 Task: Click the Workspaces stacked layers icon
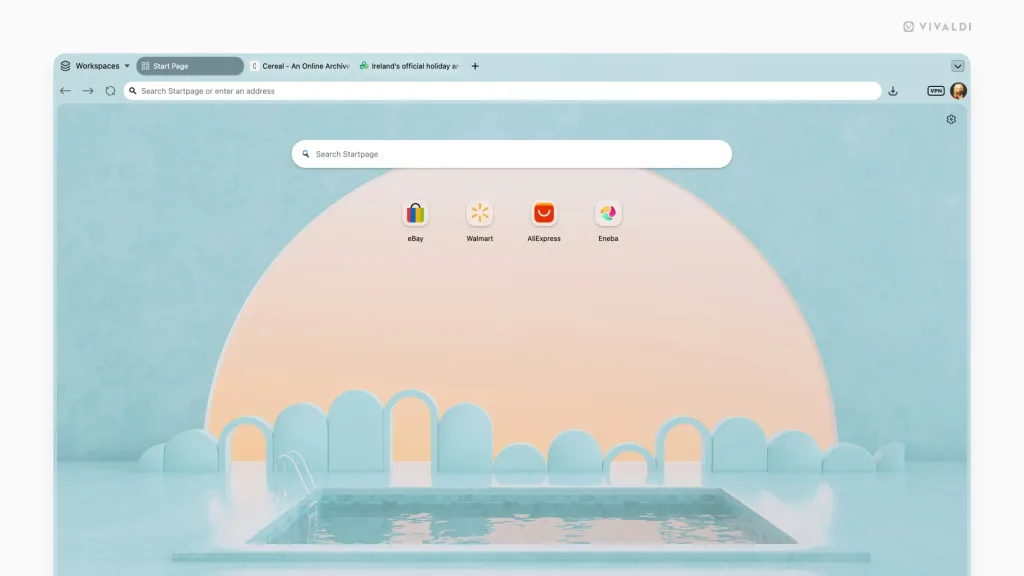[x=65, y=66]
